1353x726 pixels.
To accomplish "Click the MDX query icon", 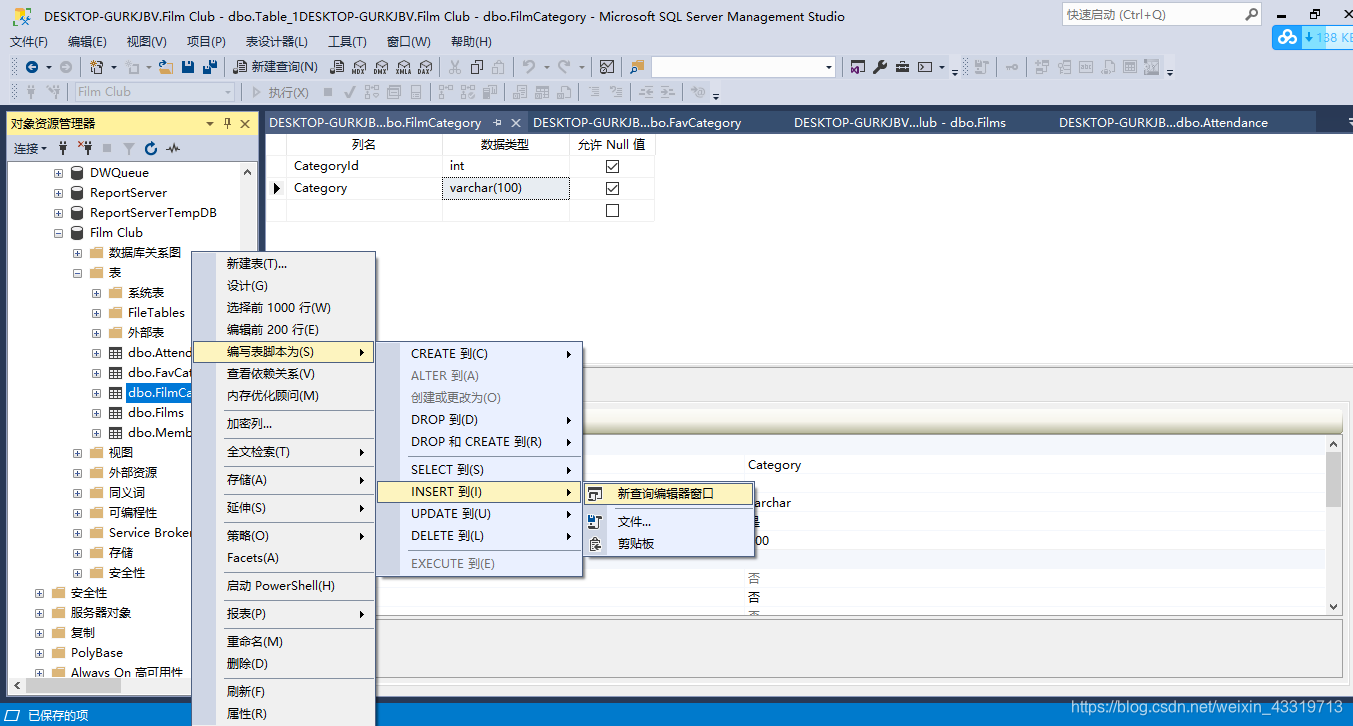I will (358, 67).
